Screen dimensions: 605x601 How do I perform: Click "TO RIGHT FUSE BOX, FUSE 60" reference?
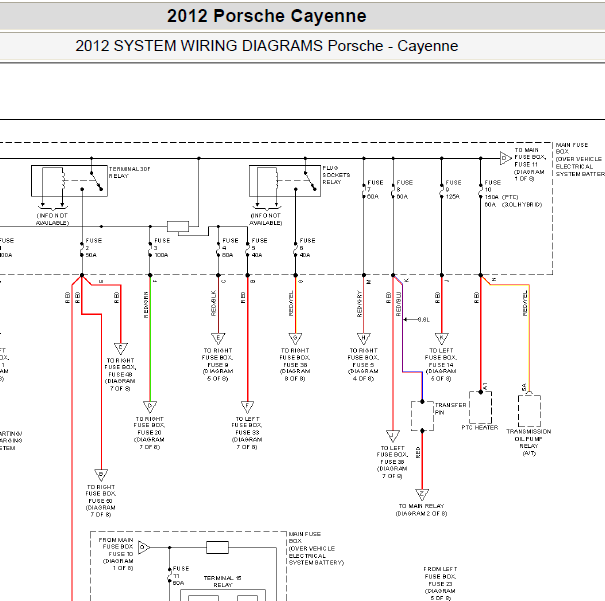[101, 501]
